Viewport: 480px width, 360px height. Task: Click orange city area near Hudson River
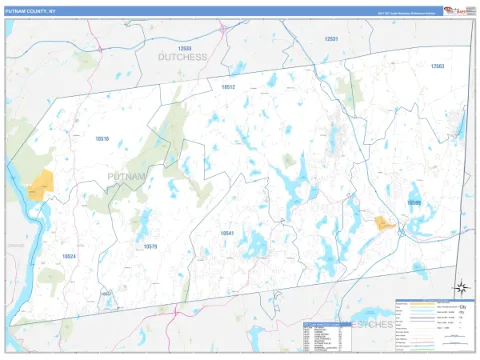41,186
